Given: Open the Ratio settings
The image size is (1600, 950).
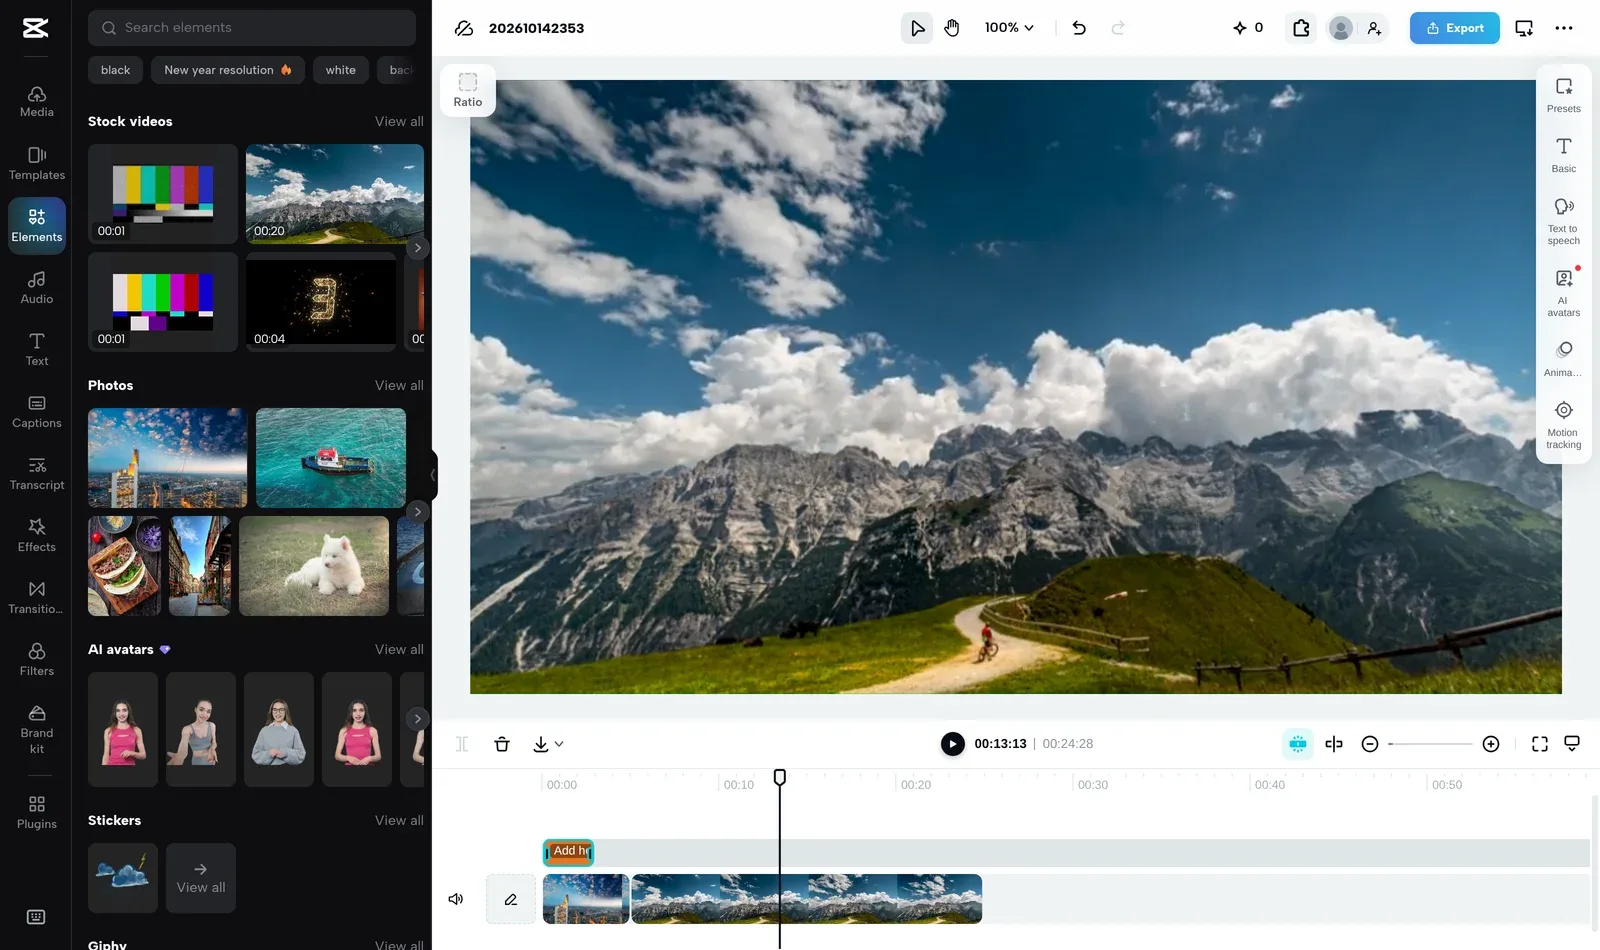Looking at the screenshot, I should click(468, 90).
